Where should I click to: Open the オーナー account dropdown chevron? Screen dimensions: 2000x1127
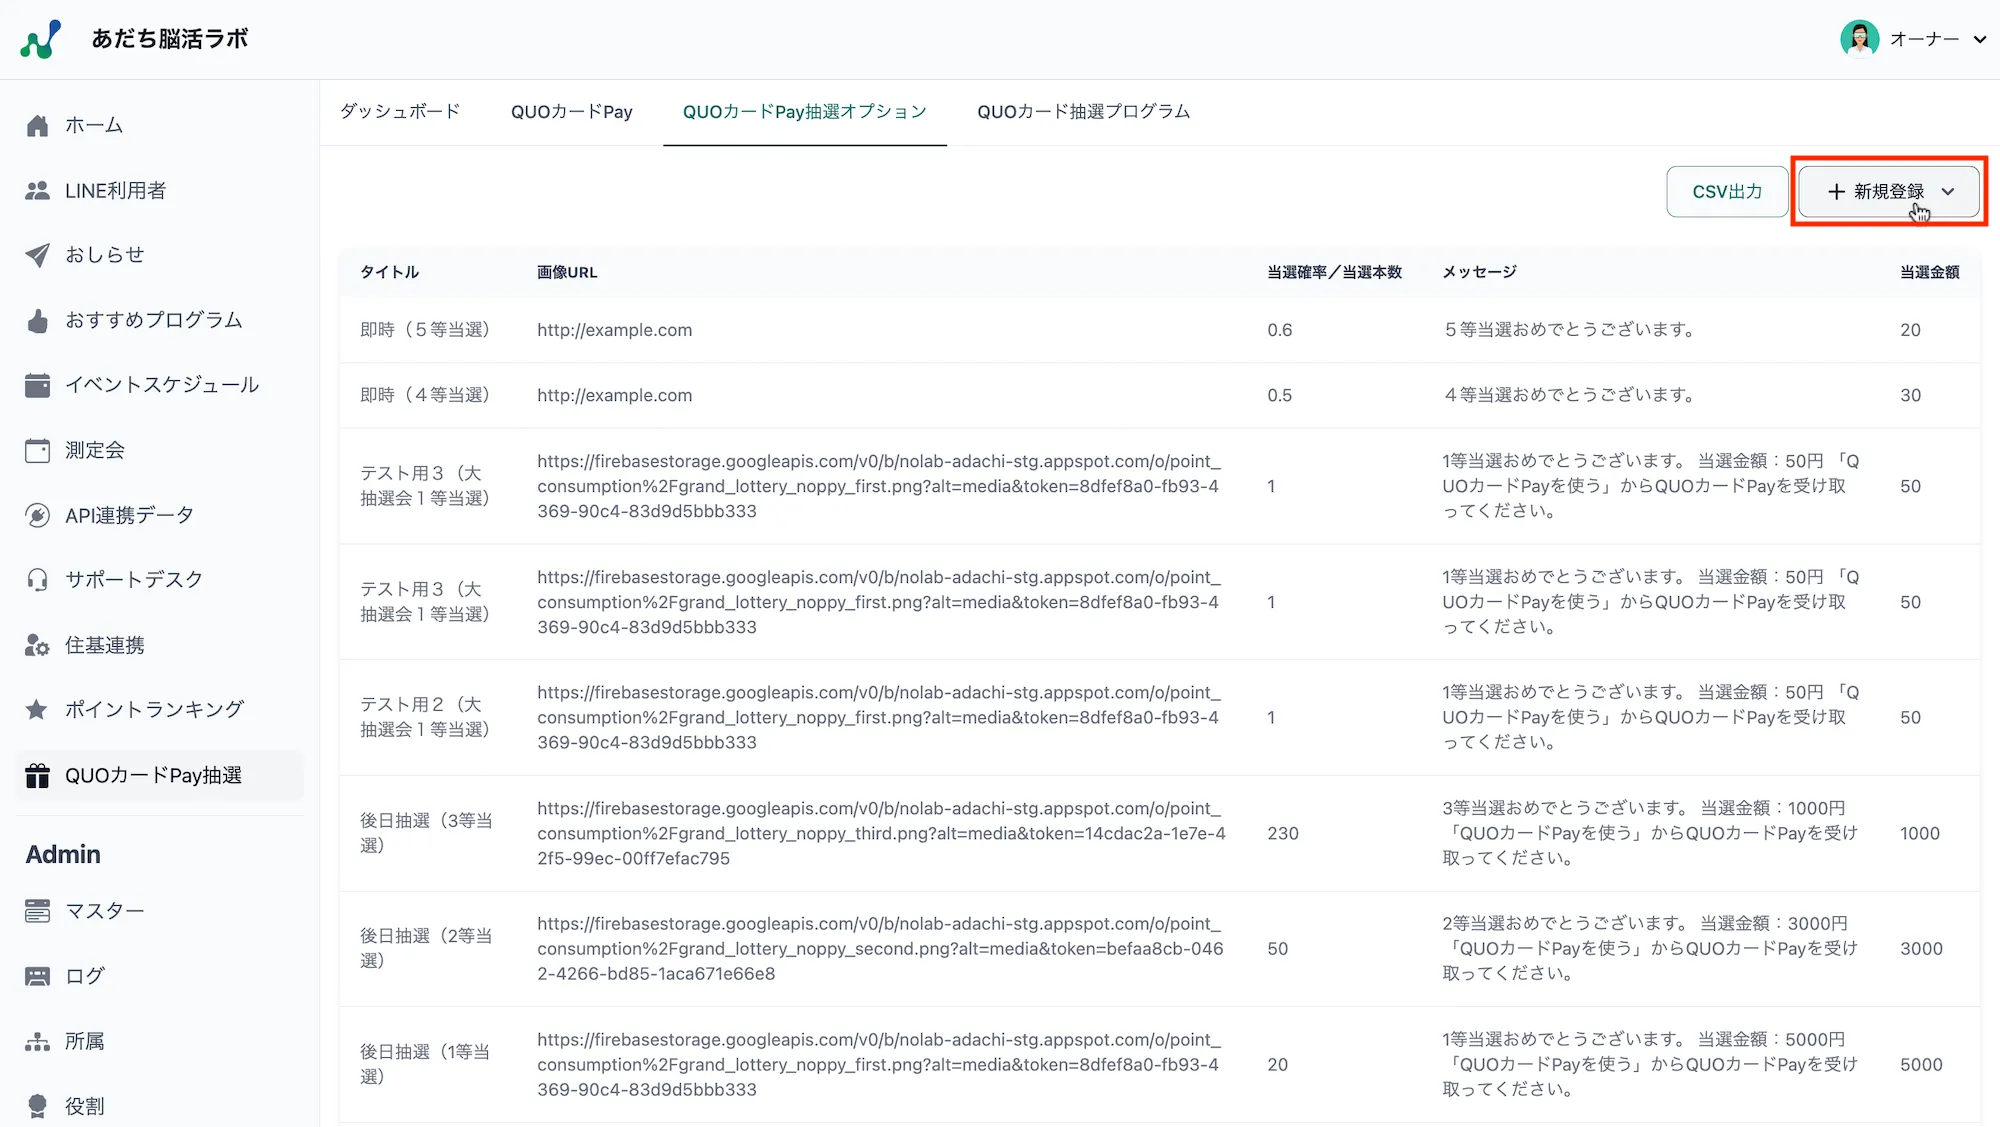point(1979,40)
